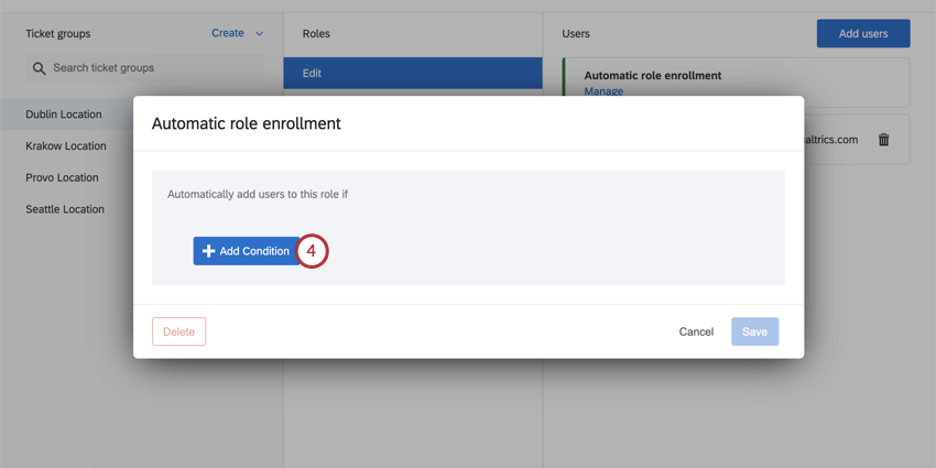Choose the Seattle Location ticket group

tap(65, 210)
